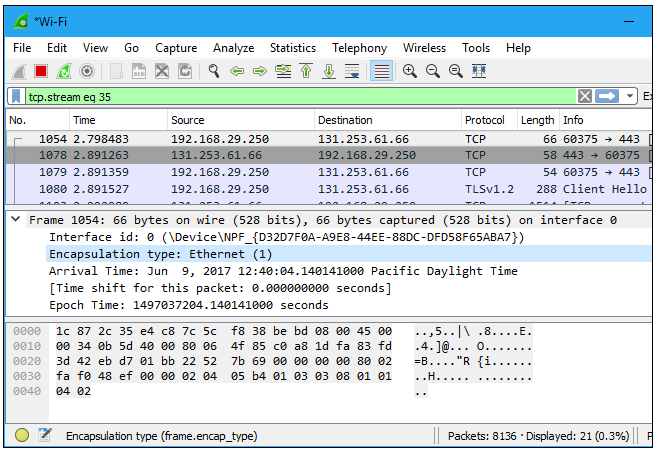Reload the capture file icon
Viewport: 659px width, 454px height.
pos(185,71)
